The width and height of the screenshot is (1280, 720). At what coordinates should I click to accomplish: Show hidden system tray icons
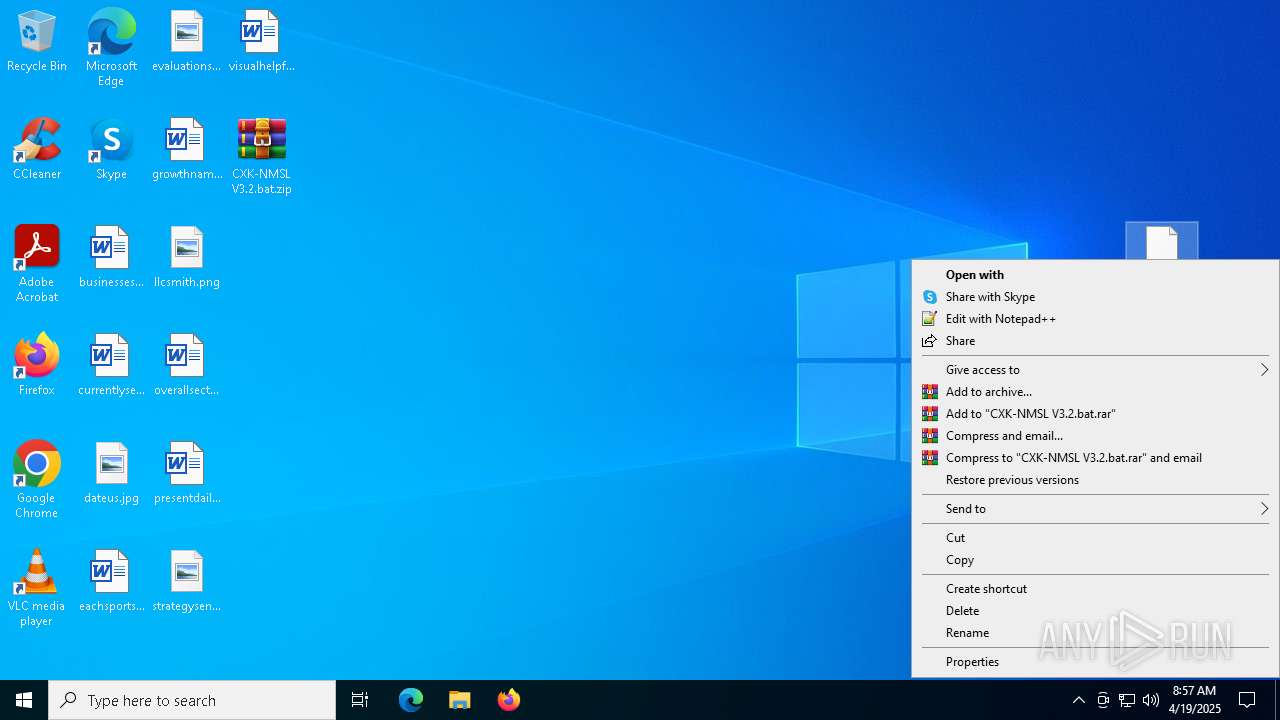[1078, 700]
